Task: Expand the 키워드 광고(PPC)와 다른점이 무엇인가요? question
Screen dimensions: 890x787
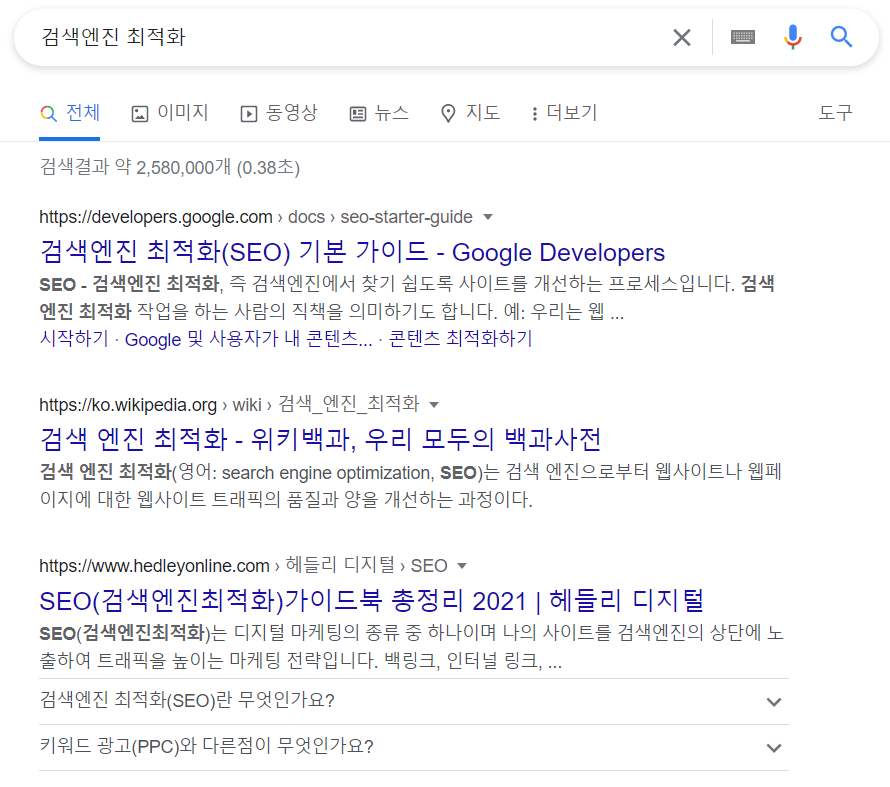Action: (414, 747)
